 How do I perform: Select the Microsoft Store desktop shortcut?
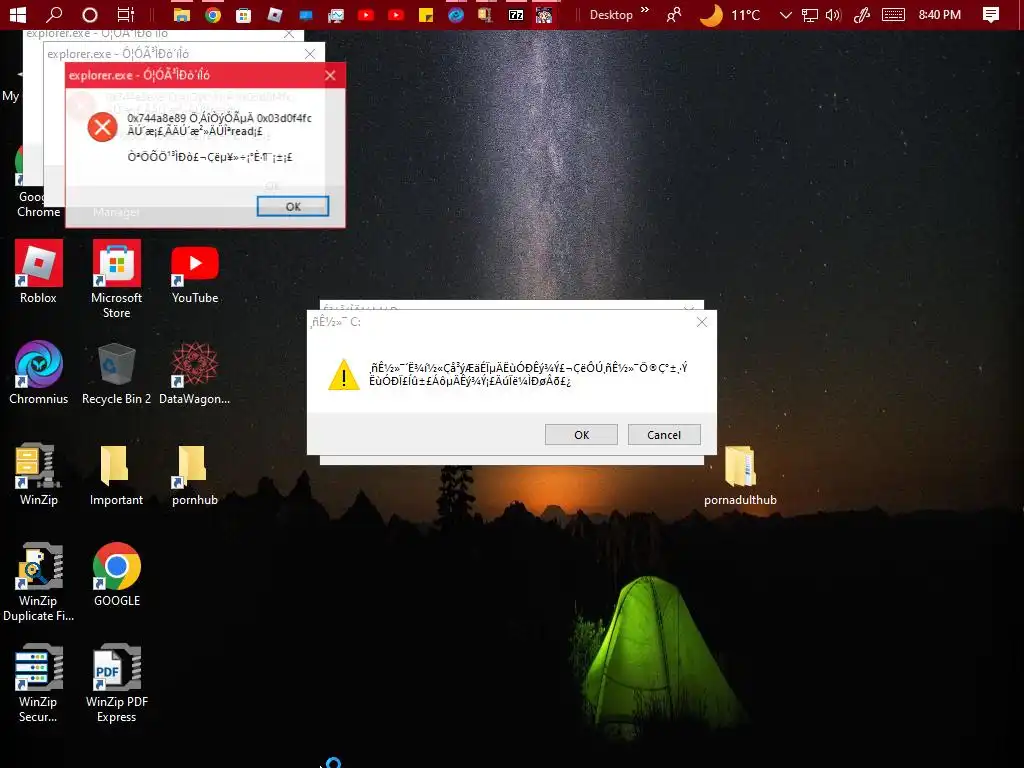click(x=116, y=280)
